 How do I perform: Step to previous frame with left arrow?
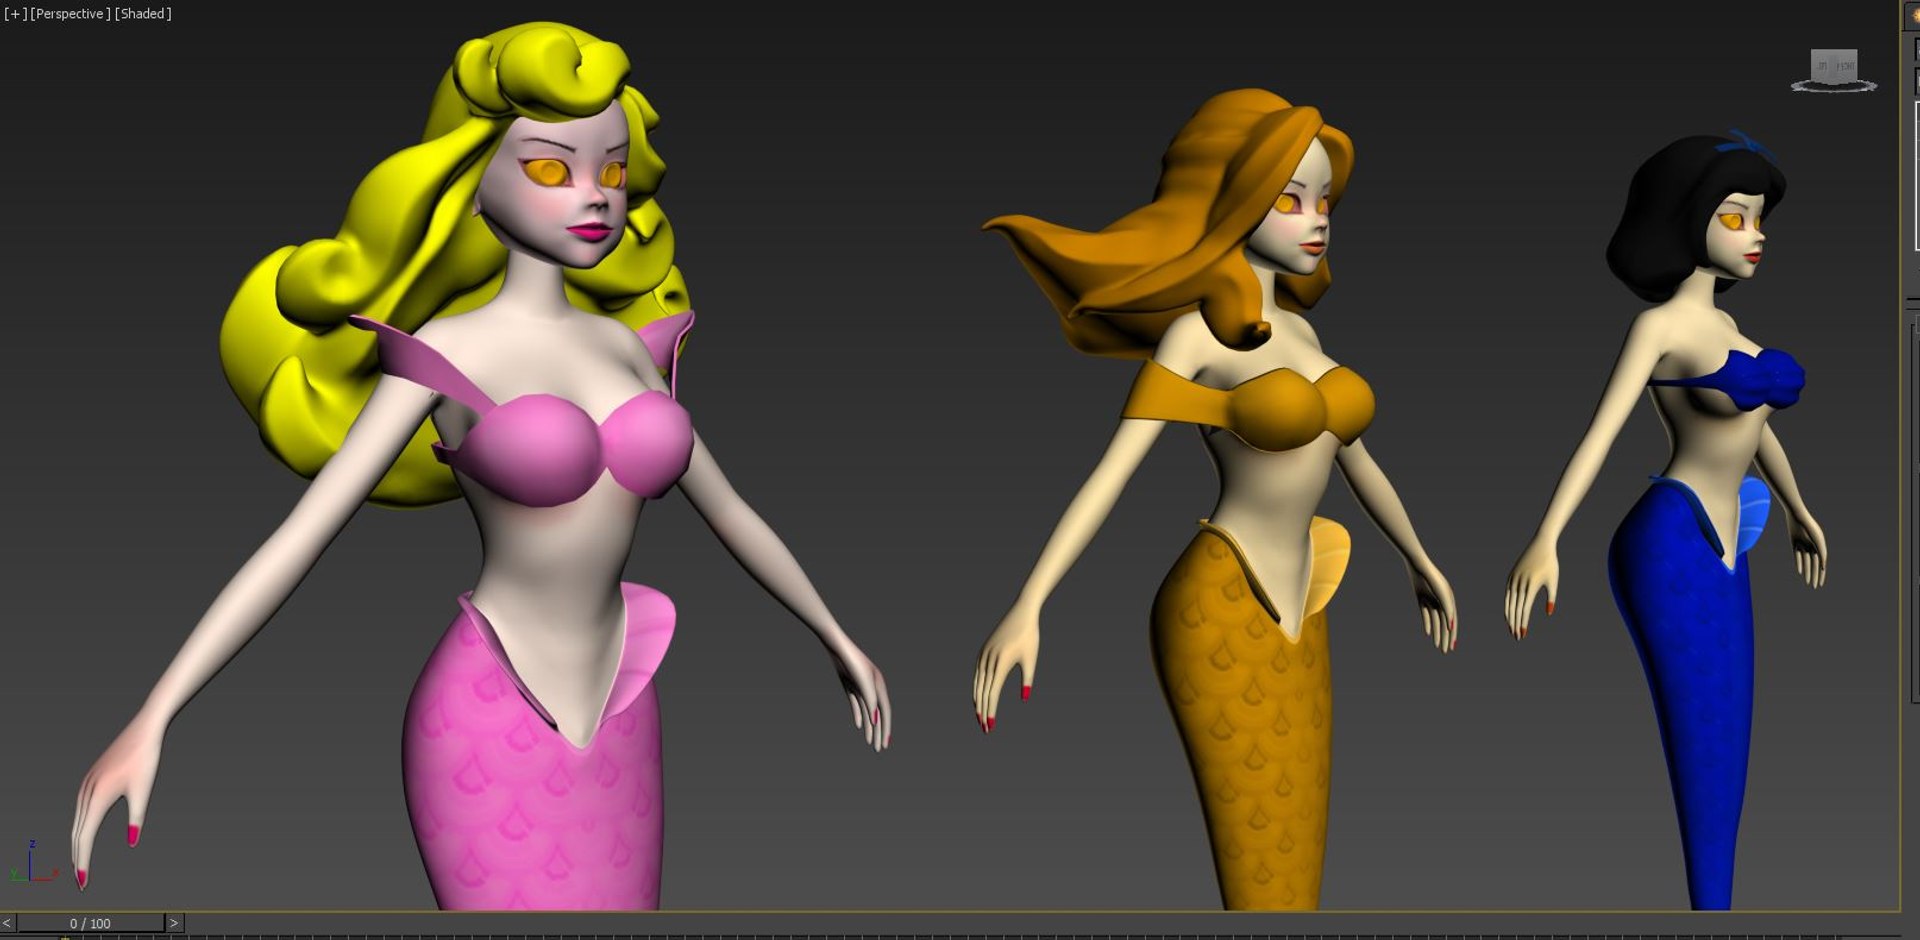[7, 923]
